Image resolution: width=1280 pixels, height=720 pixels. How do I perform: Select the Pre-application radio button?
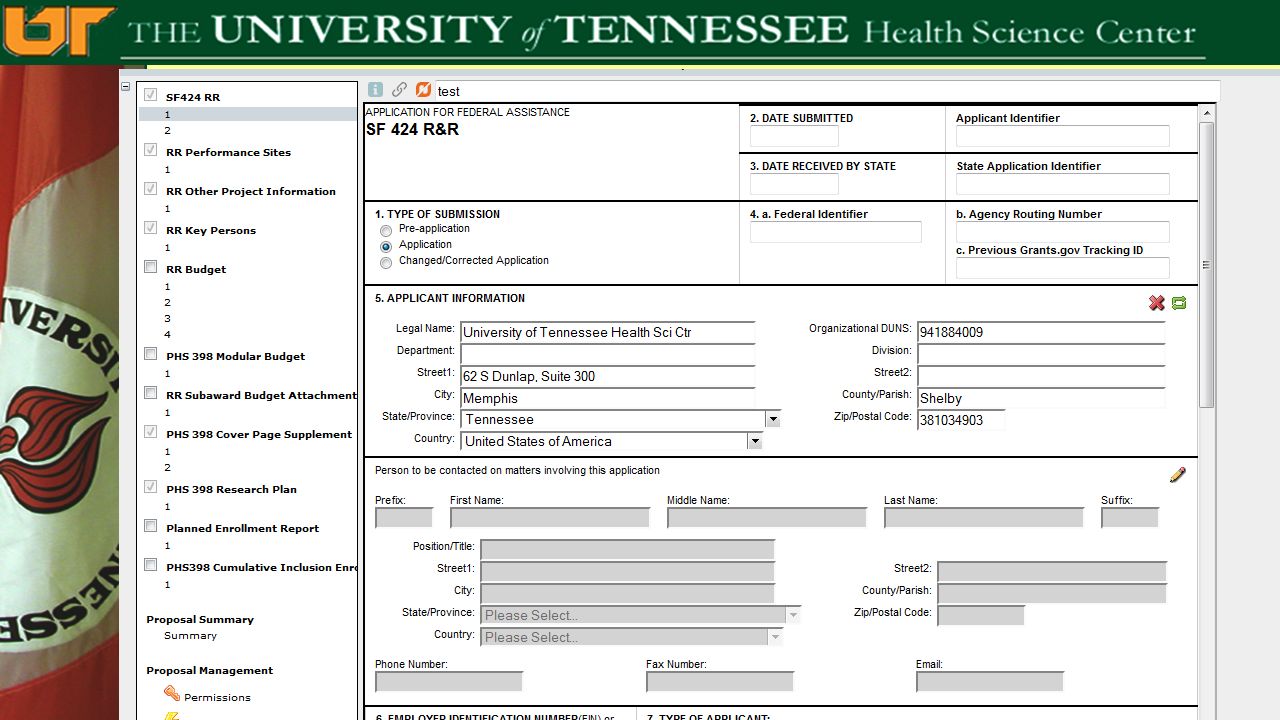tap(386, 231)
